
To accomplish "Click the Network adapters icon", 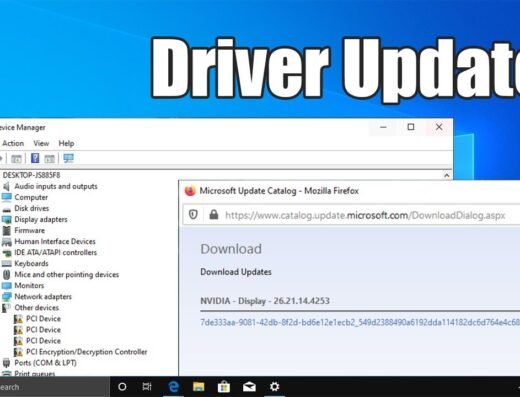I will click(6, 296).
